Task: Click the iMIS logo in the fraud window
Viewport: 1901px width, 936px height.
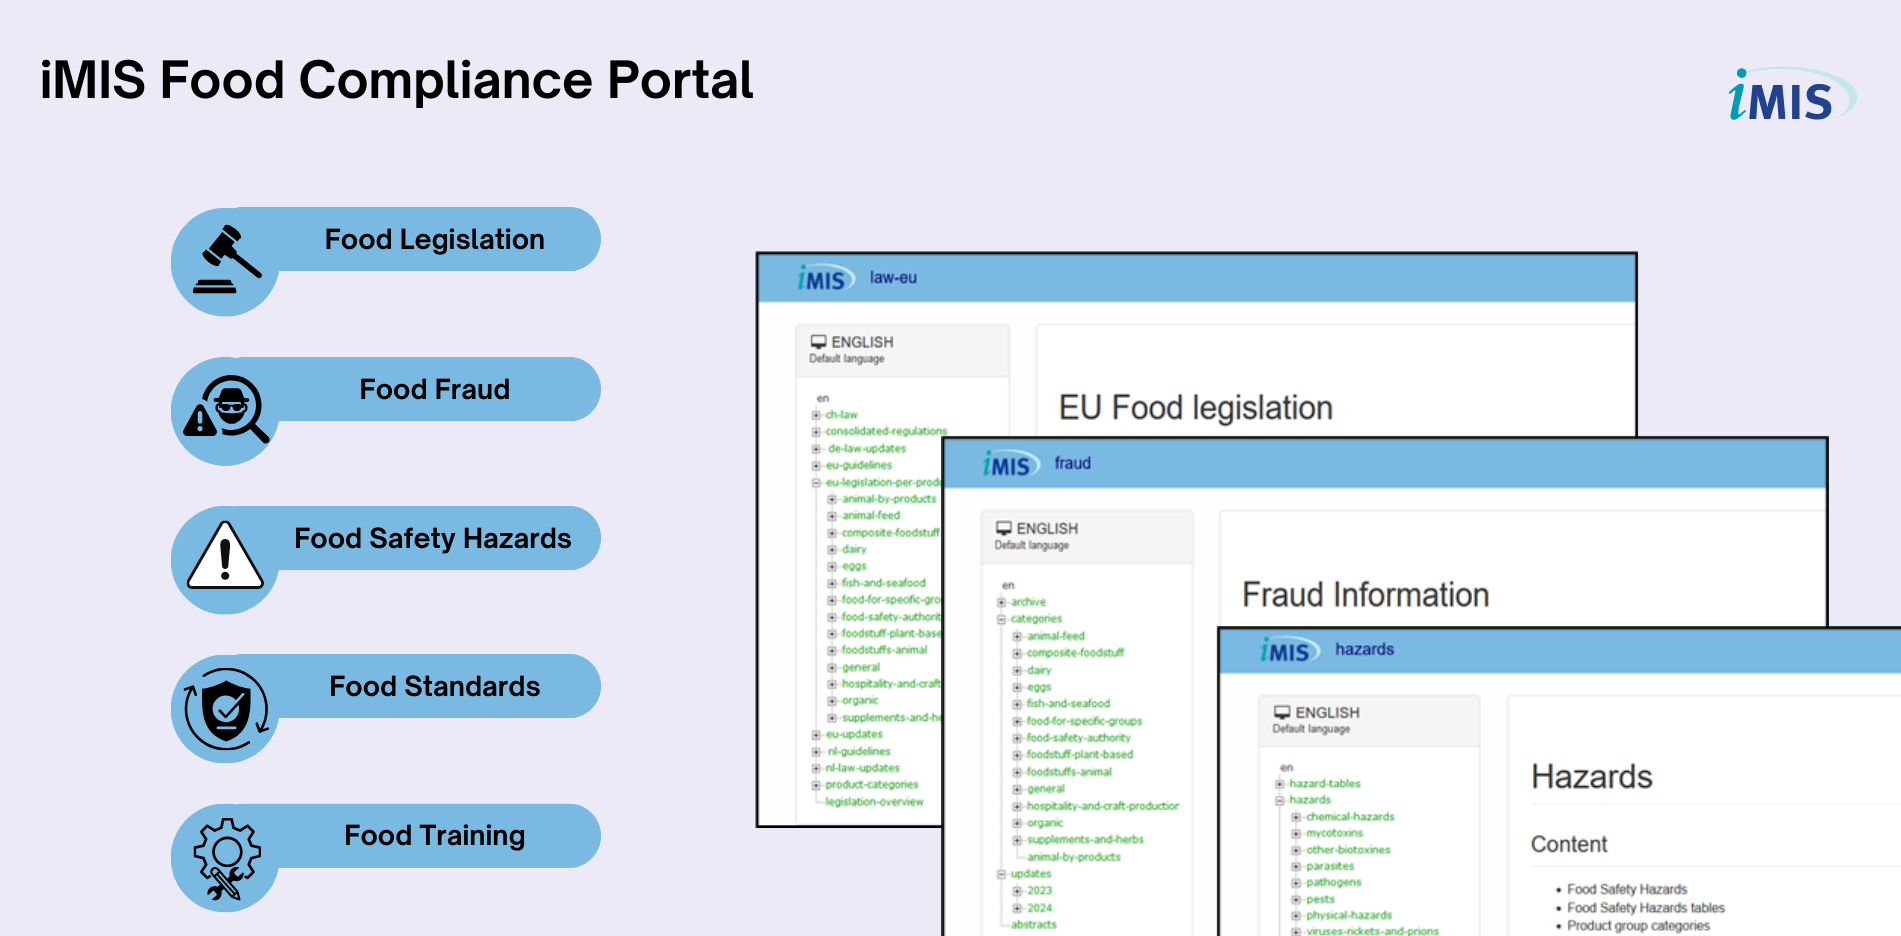Action: [1010, 464]
